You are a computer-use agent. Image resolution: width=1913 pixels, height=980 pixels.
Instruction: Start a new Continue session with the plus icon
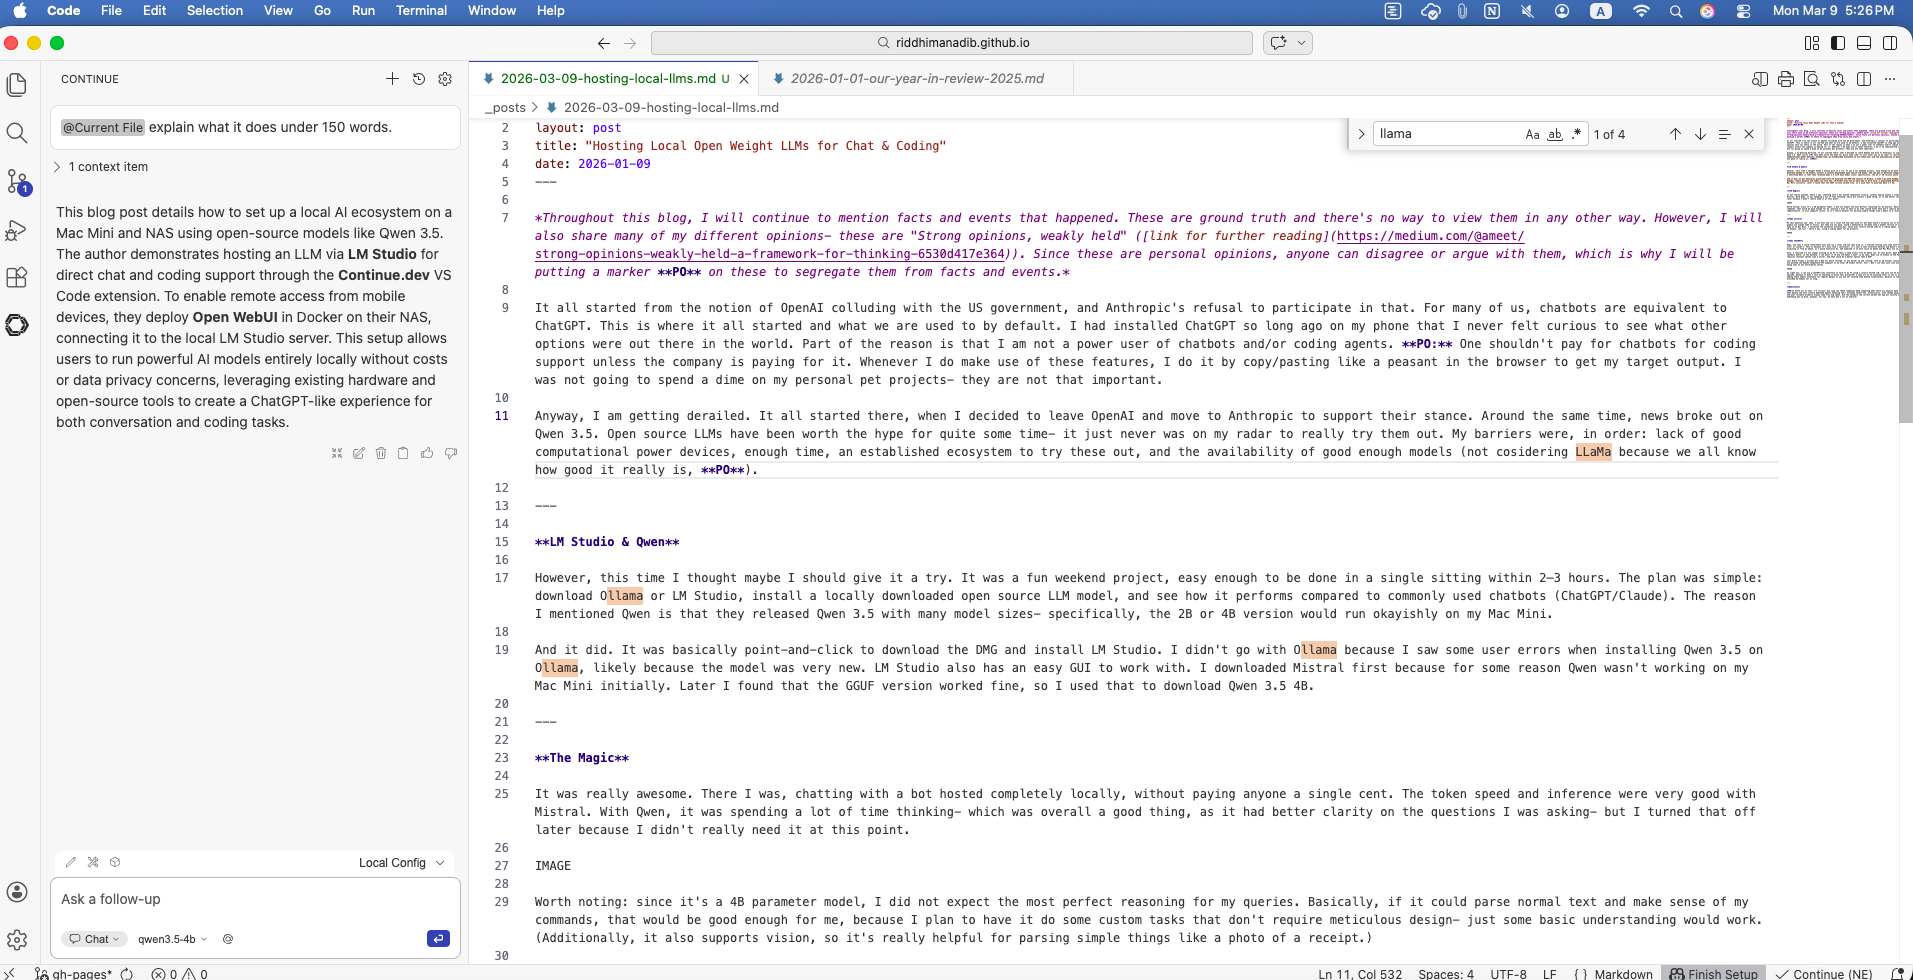392,79
